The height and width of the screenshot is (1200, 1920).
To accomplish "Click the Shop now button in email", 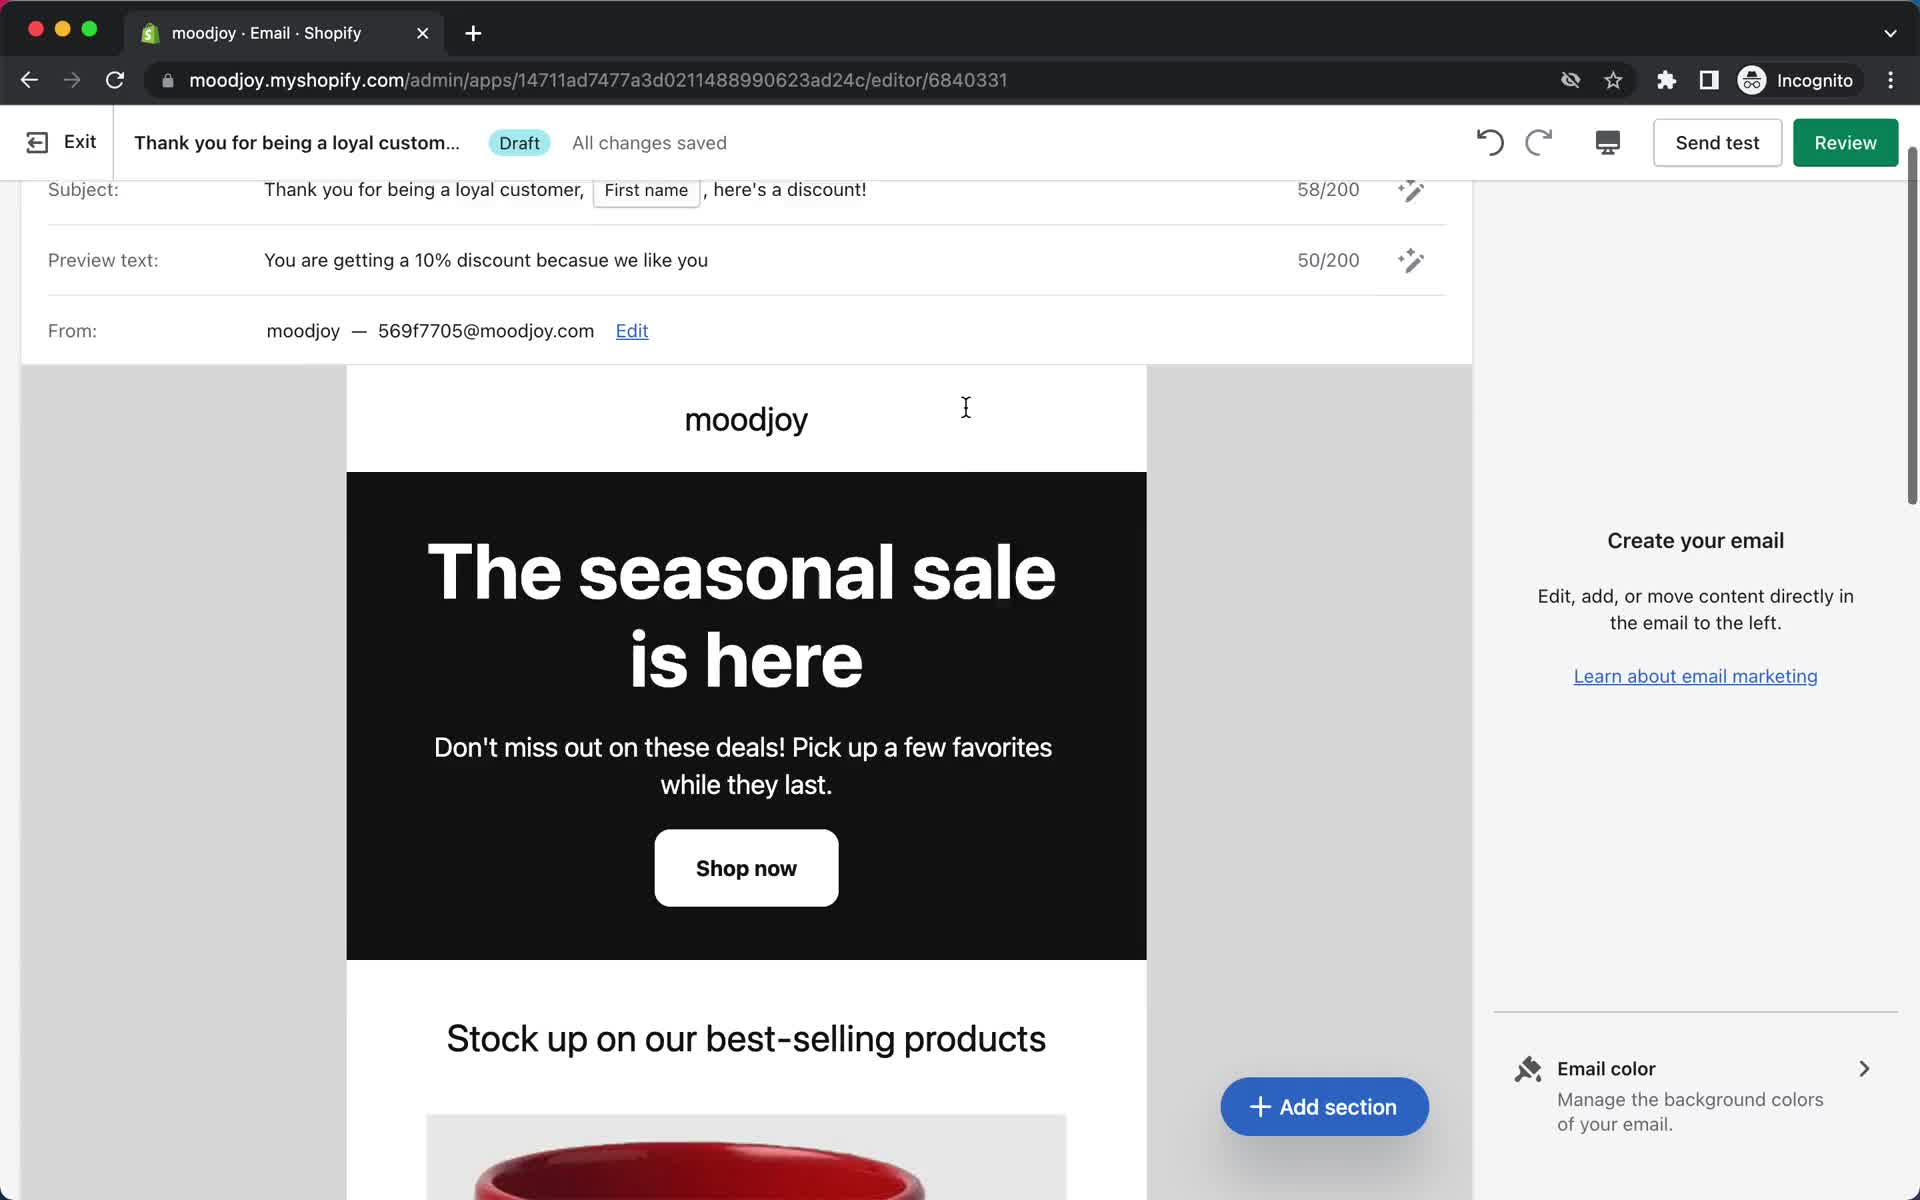I will pyautogui.click(x=745, y=867).
